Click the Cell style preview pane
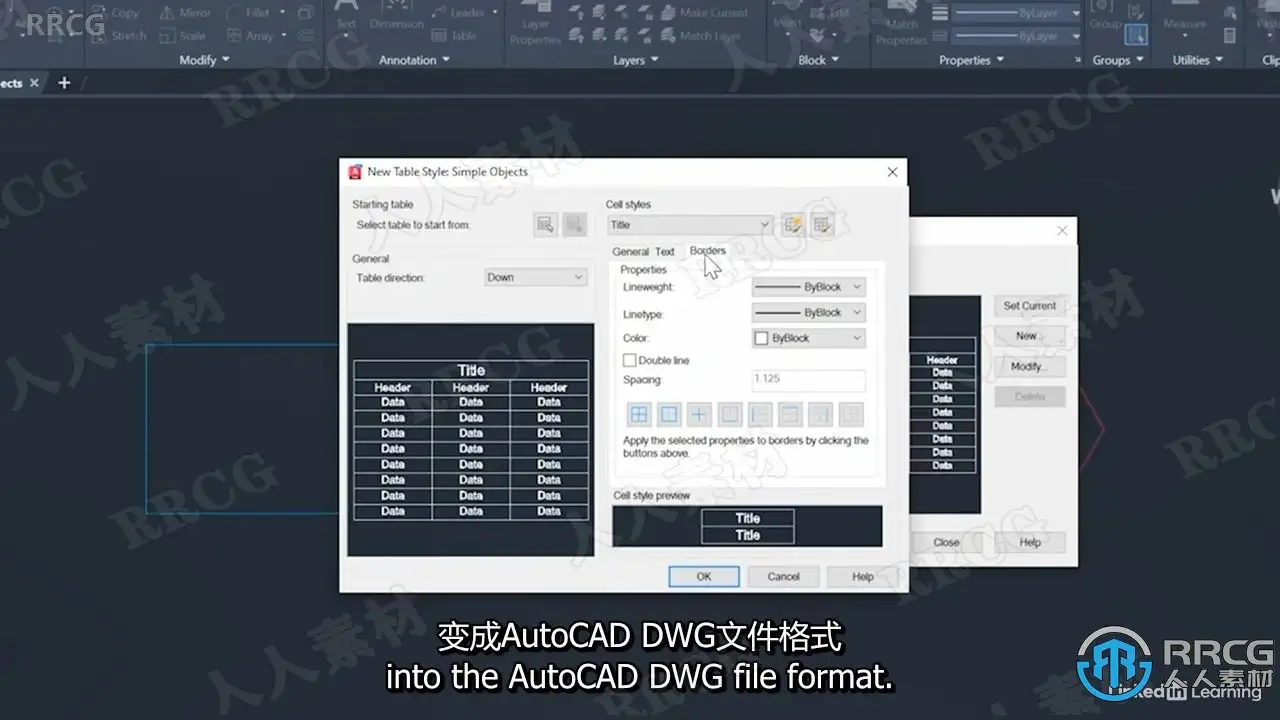The width and height of the screenshot is (1280, 720). tap(747, 526)
